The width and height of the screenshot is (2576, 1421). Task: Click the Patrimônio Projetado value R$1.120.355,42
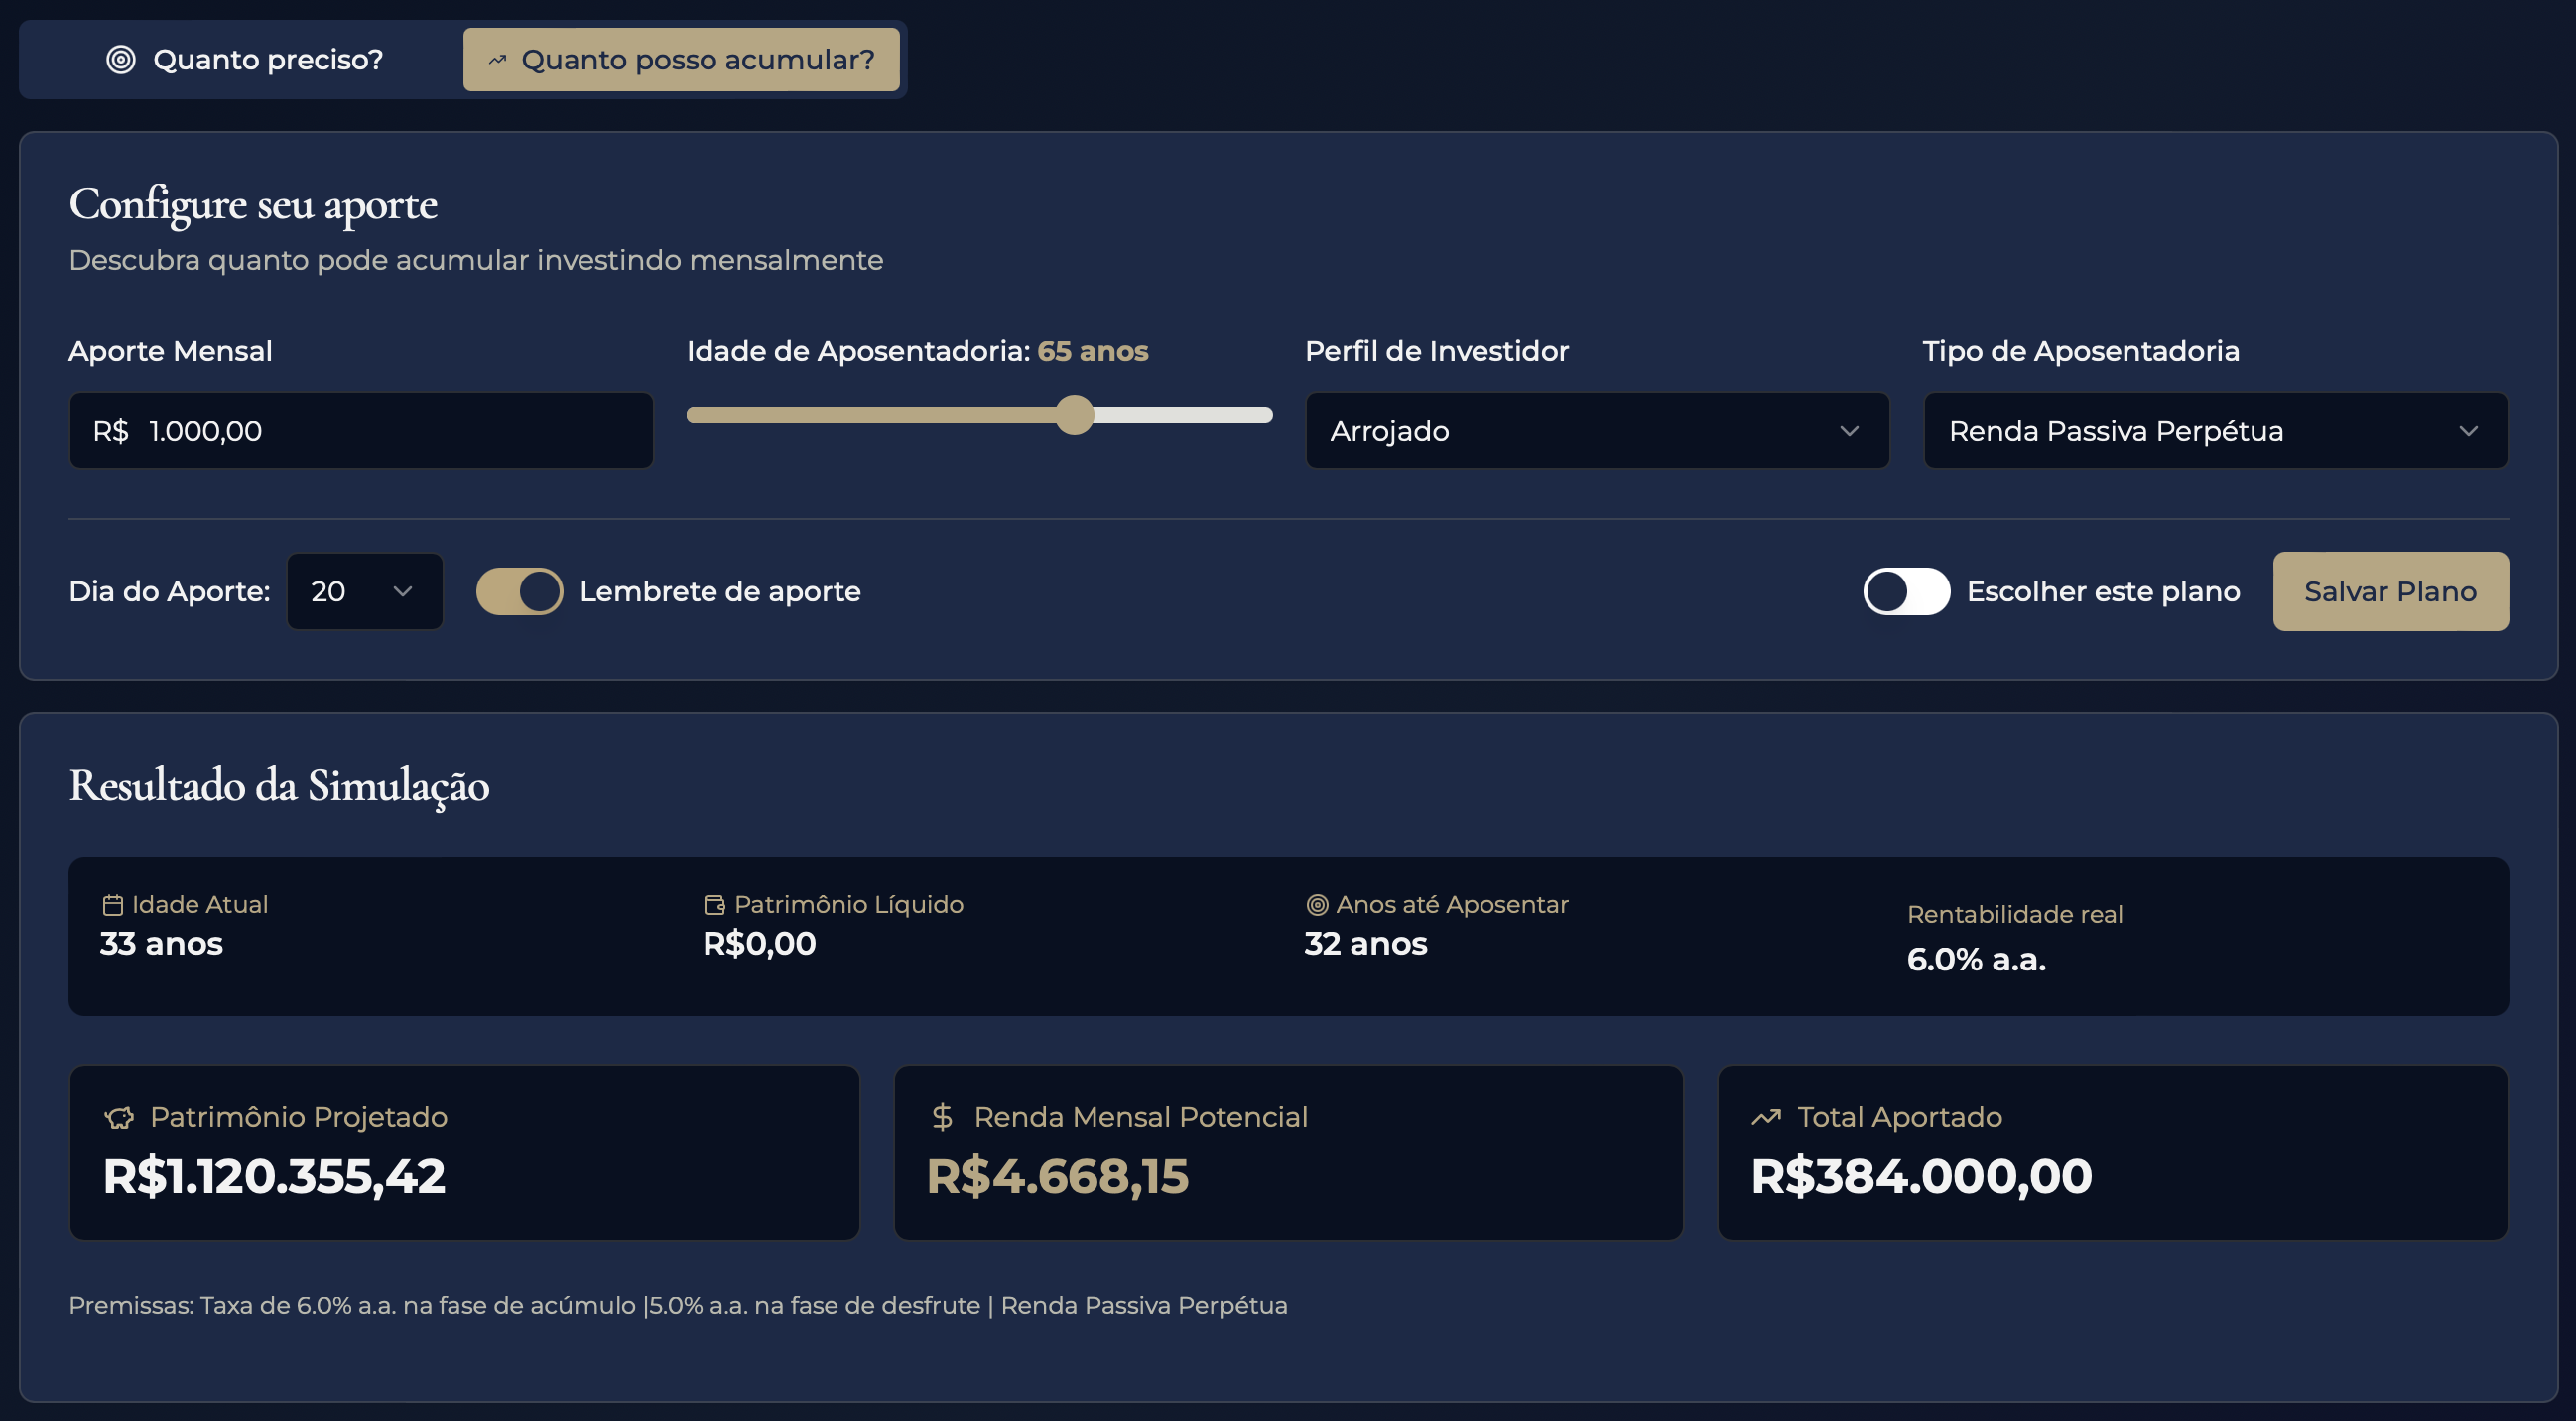pyautogui.click(x=274, y=1176)
